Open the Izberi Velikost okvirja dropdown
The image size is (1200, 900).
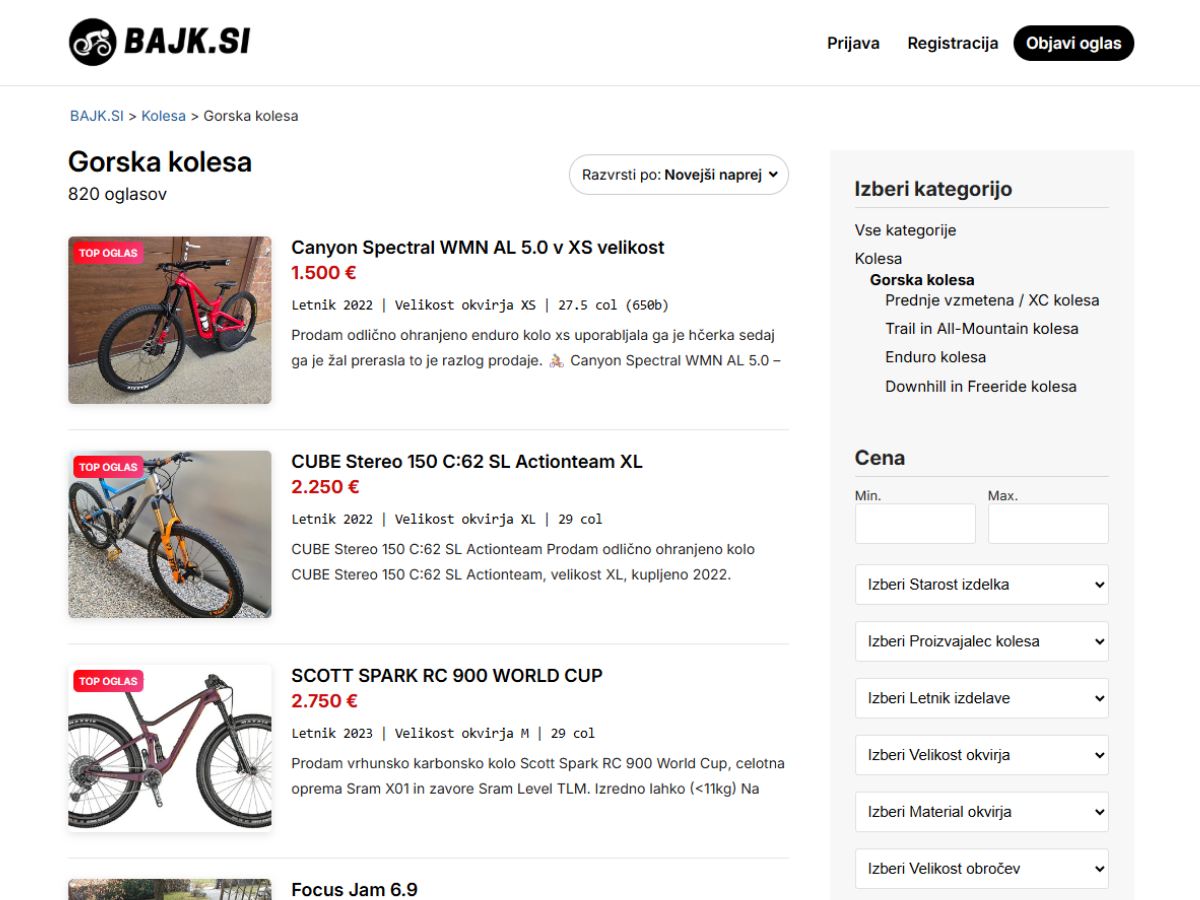coord(981,755)
